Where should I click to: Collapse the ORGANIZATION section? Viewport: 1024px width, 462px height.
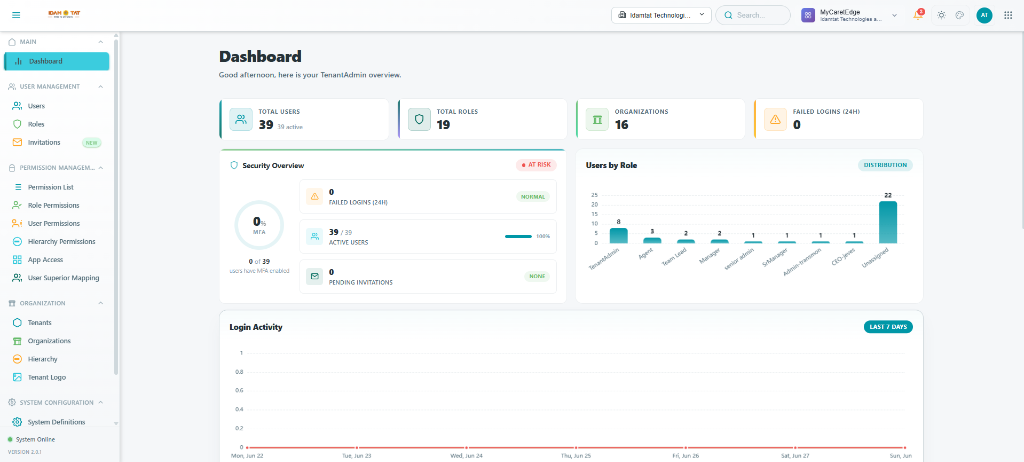[x=101, y=303]
